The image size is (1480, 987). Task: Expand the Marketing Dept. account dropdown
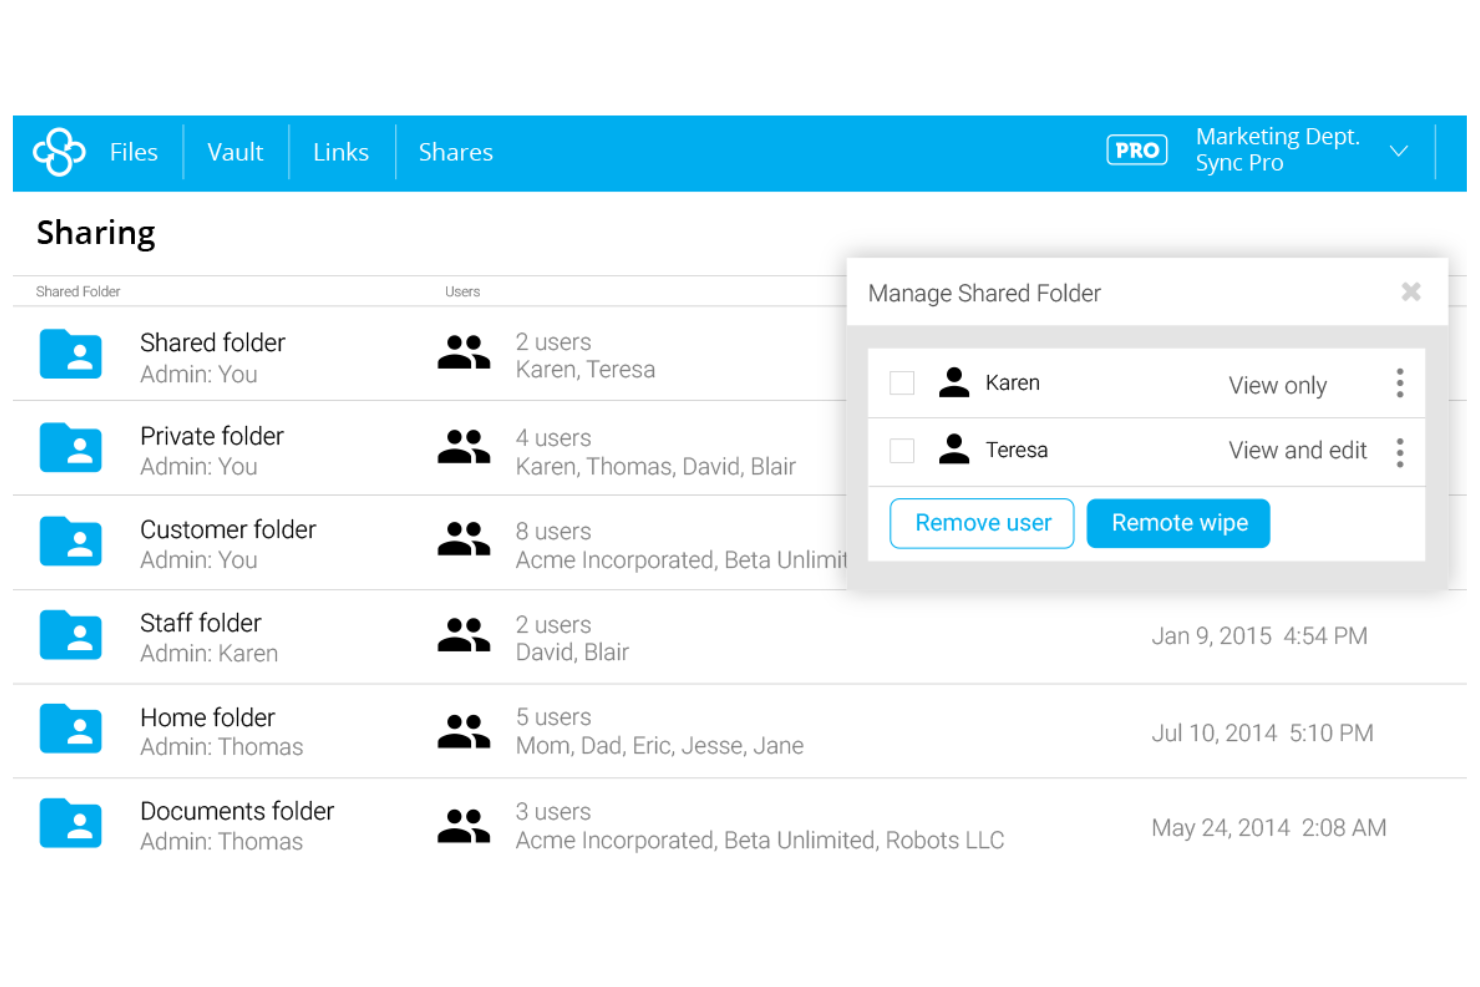(x=1398, y=152)
